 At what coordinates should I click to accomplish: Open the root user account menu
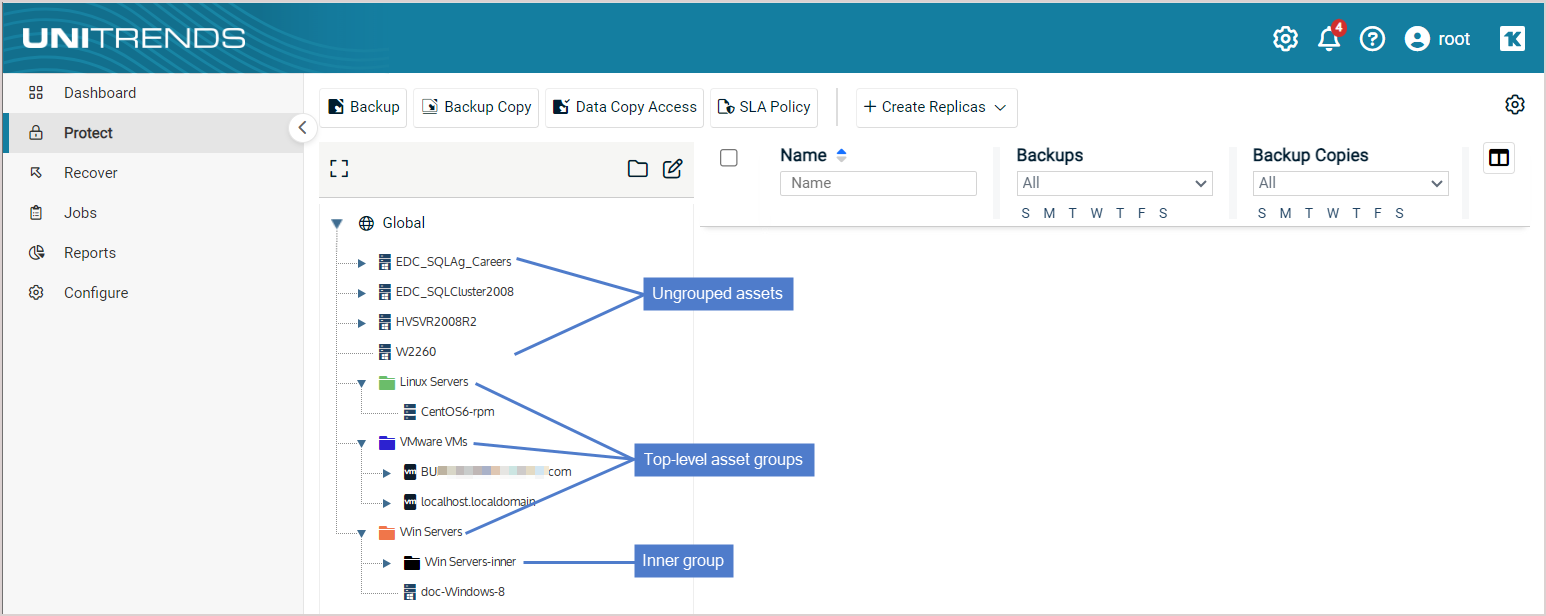(1437, 39)
